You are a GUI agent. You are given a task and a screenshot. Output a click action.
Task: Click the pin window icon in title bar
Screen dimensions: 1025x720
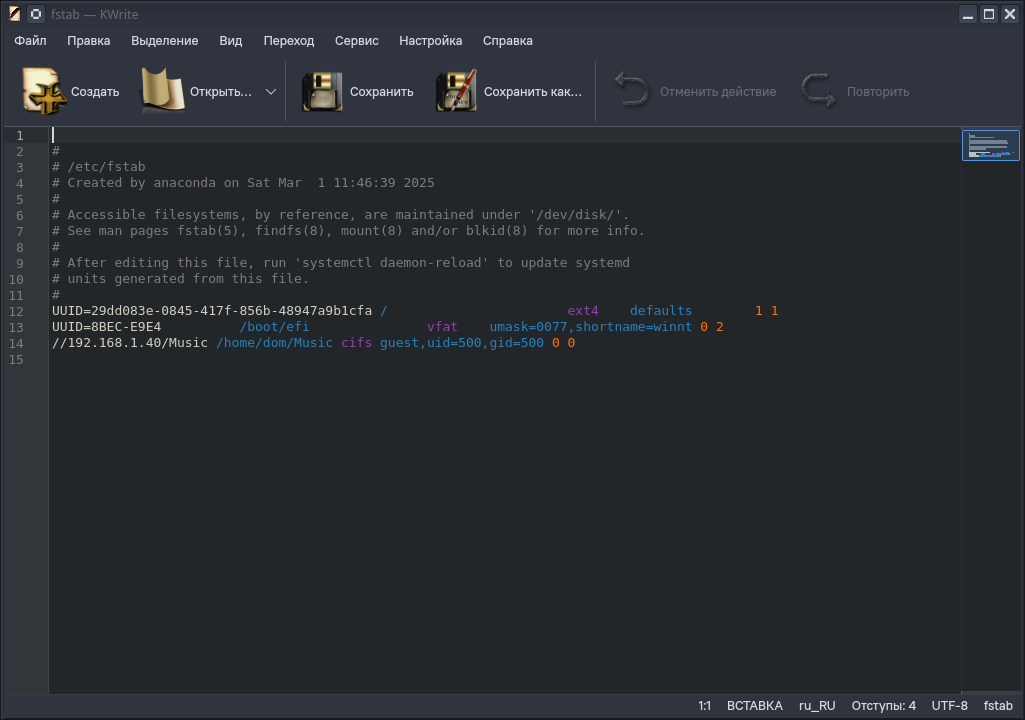pos(36,14)
